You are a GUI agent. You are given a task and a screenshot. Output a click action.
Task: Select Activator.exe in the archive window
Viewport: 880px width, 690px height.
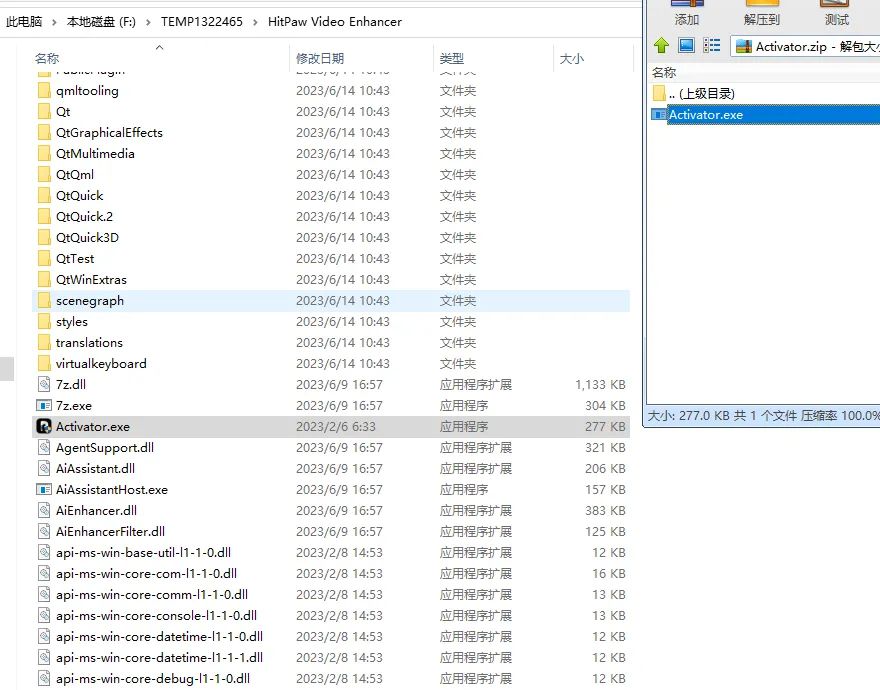766,115
